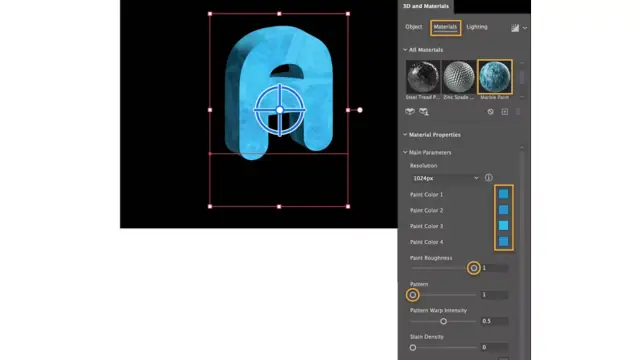Image resolution: width=640 pixels, height=360 pixels.
Task: Open the Paint Color 2 swatch
Action: 503,210
